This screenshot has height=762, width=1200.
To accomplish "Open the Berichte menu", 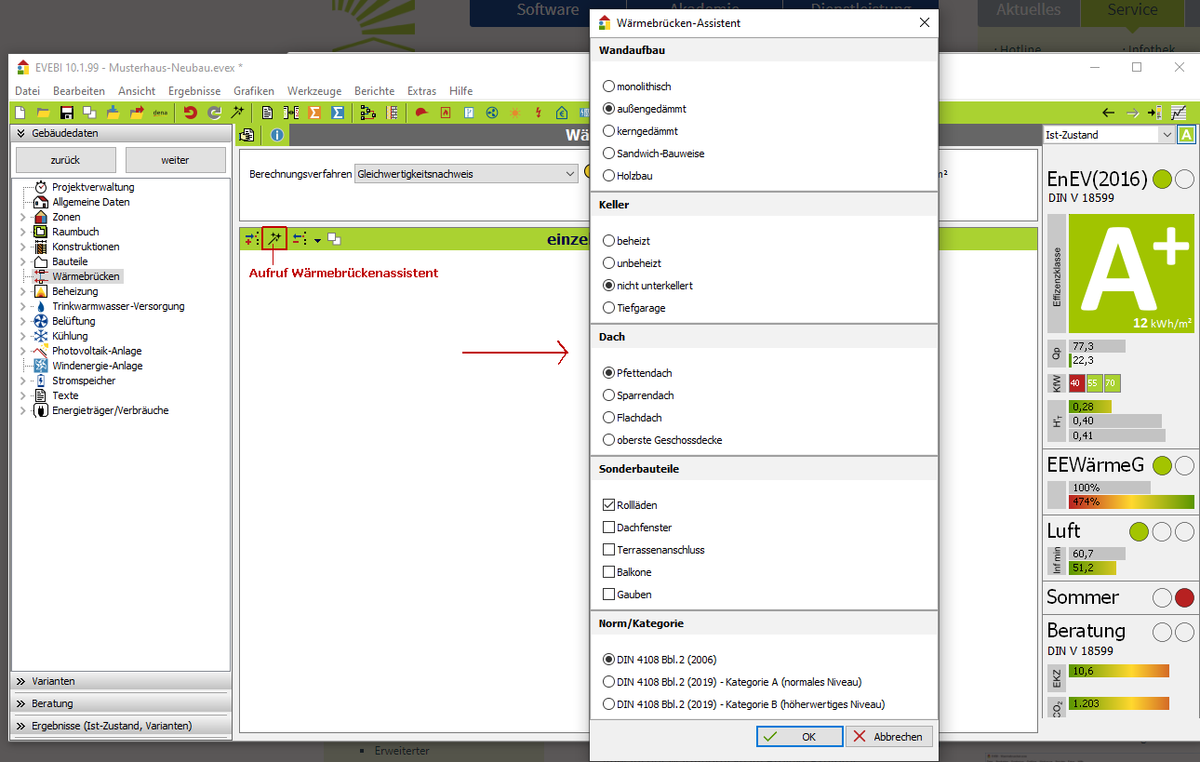I will click(374, 91).
